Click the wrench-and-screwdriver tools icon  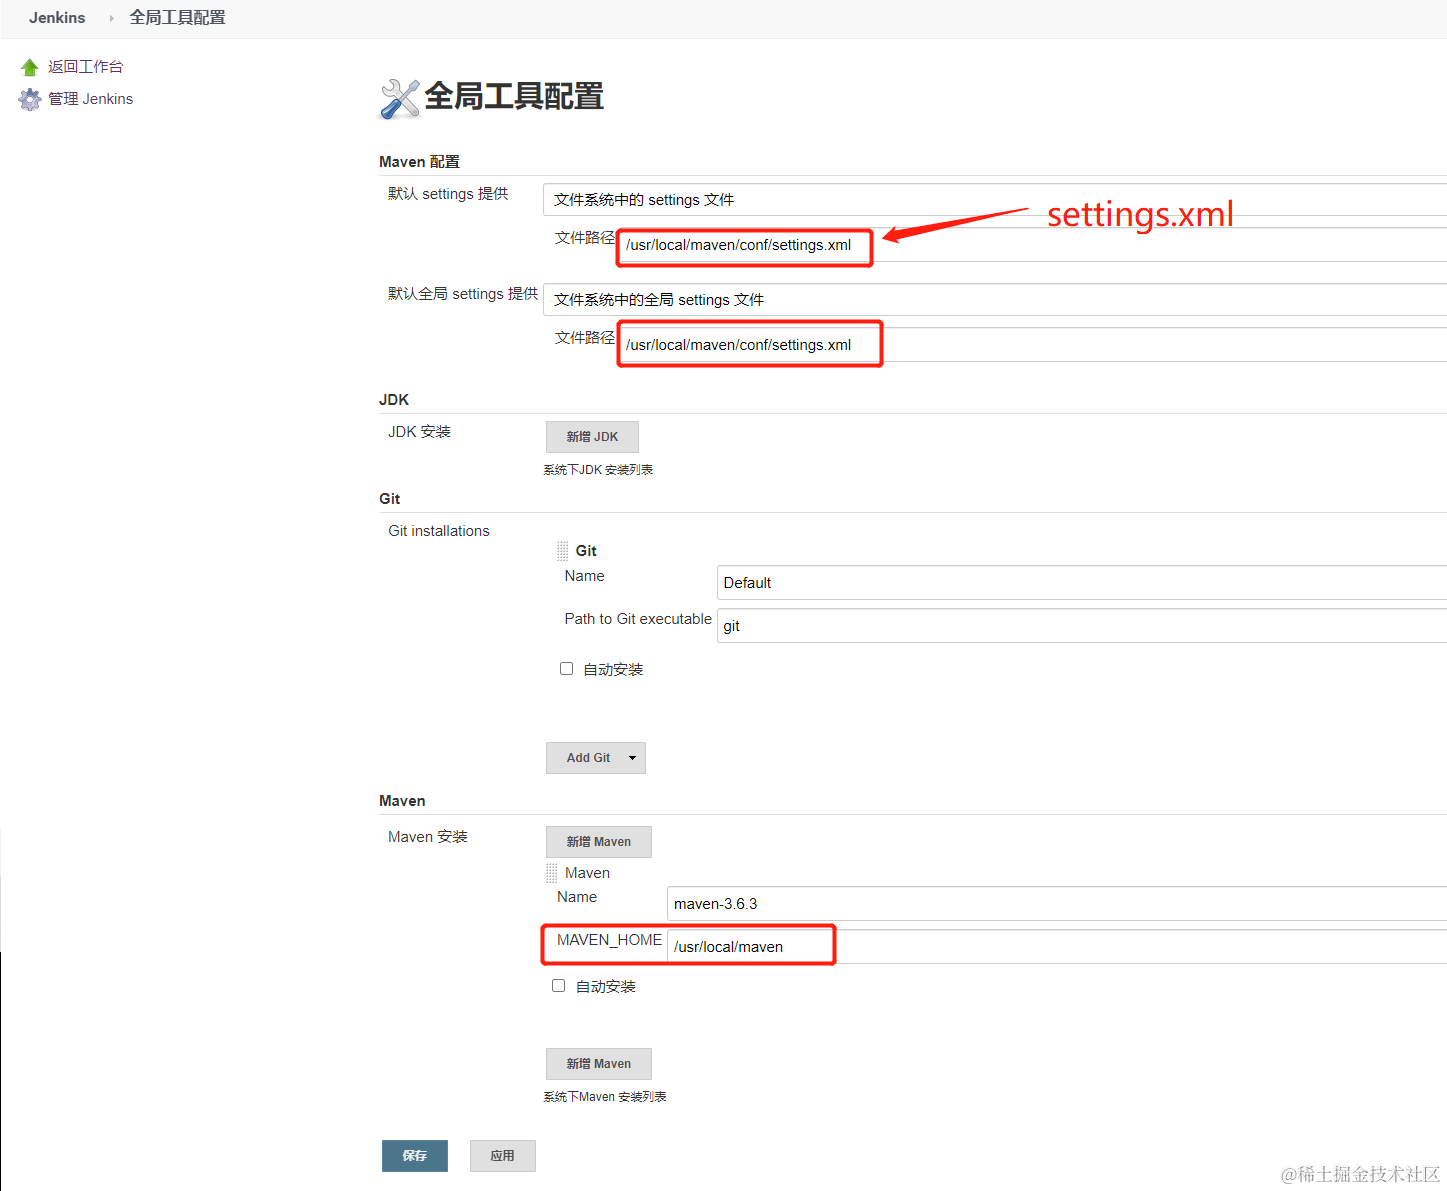pos(400,98)
